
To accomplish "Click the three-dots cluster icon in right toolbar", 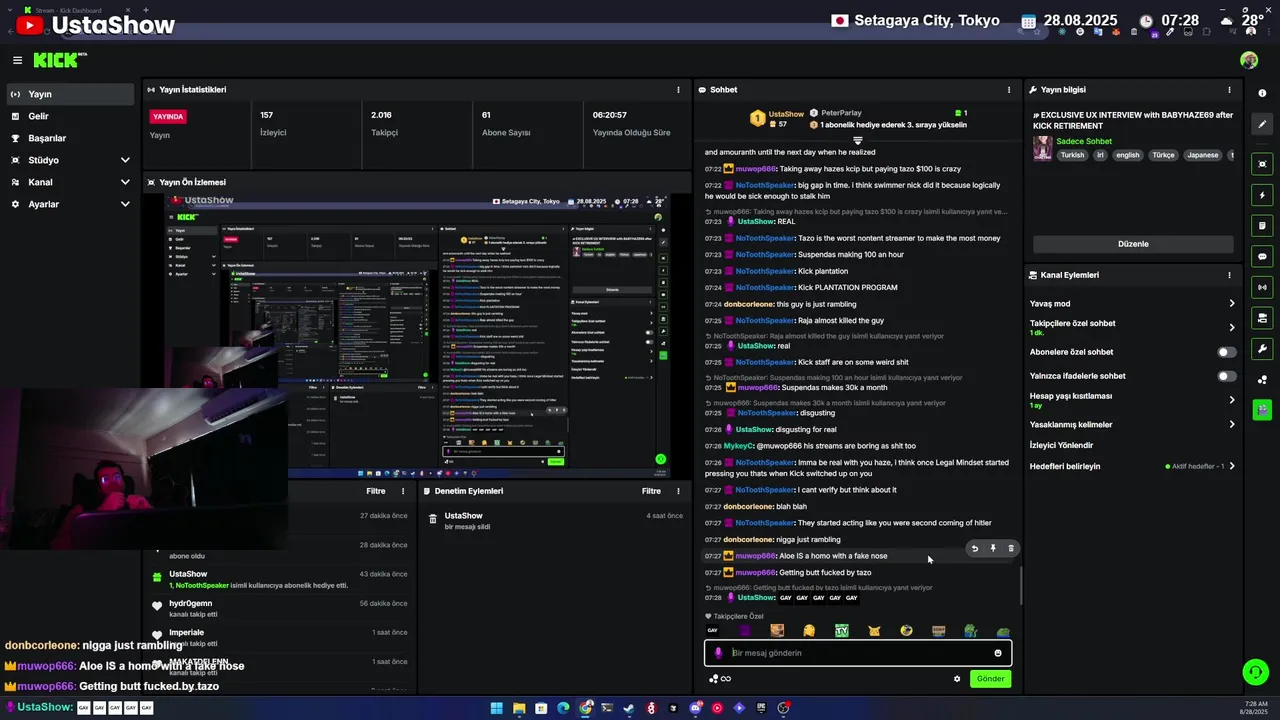I will coord(1262,380).
